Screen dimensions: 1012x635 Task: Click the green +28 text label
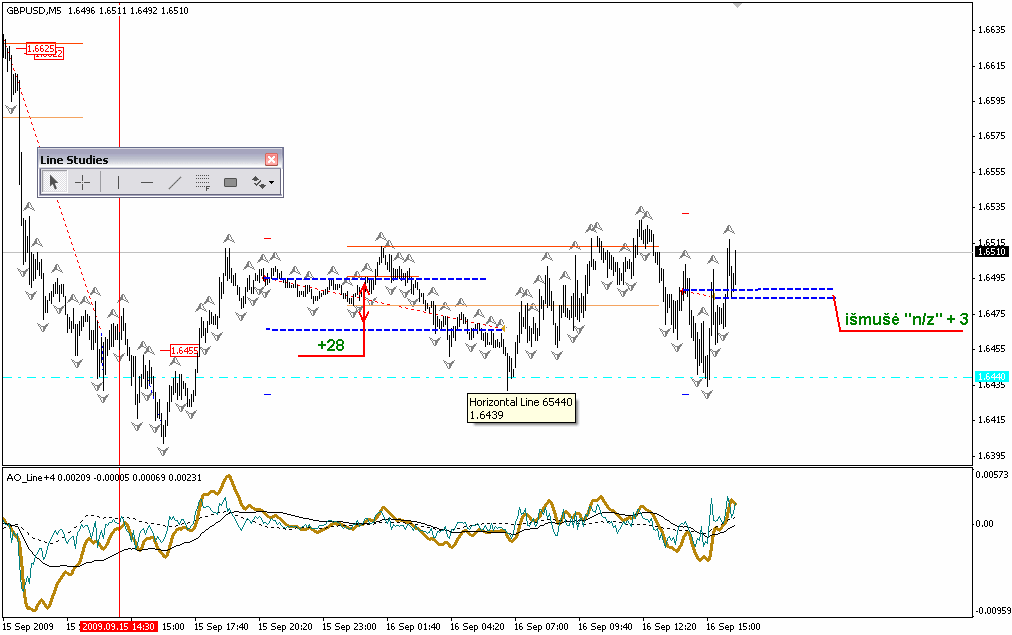[x=330, y=344]
